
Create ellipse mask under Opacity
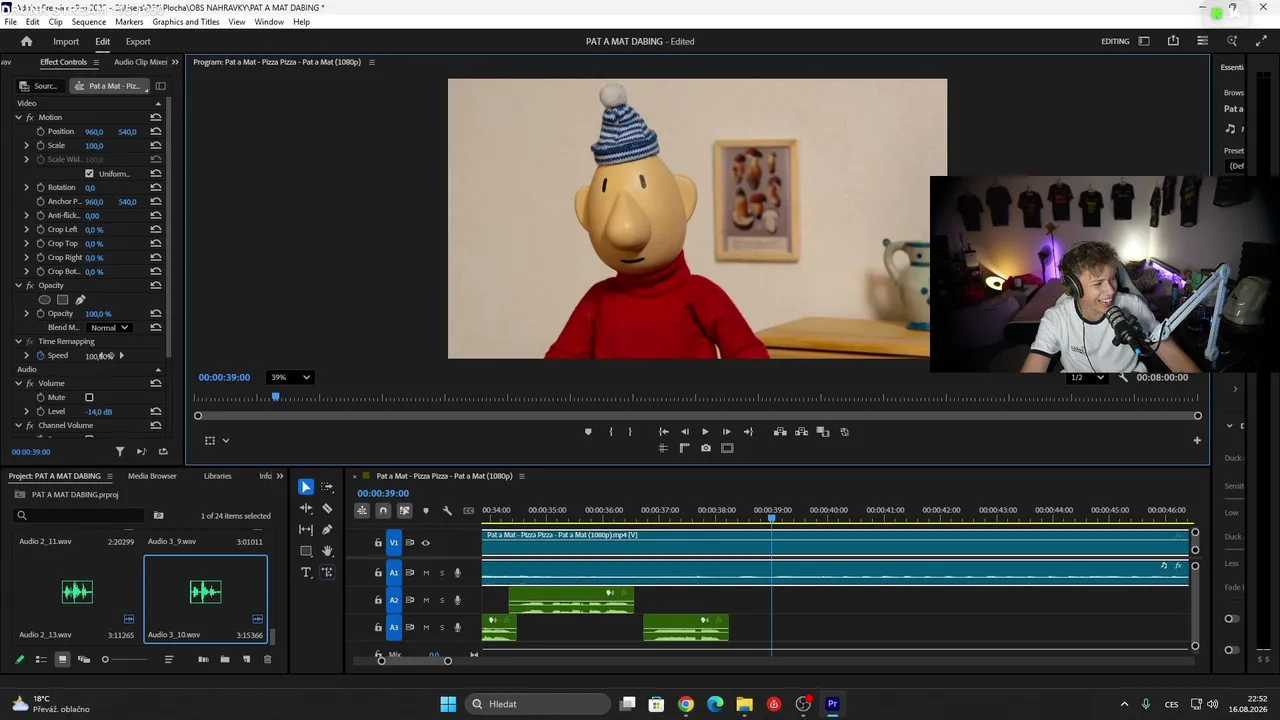44,300
